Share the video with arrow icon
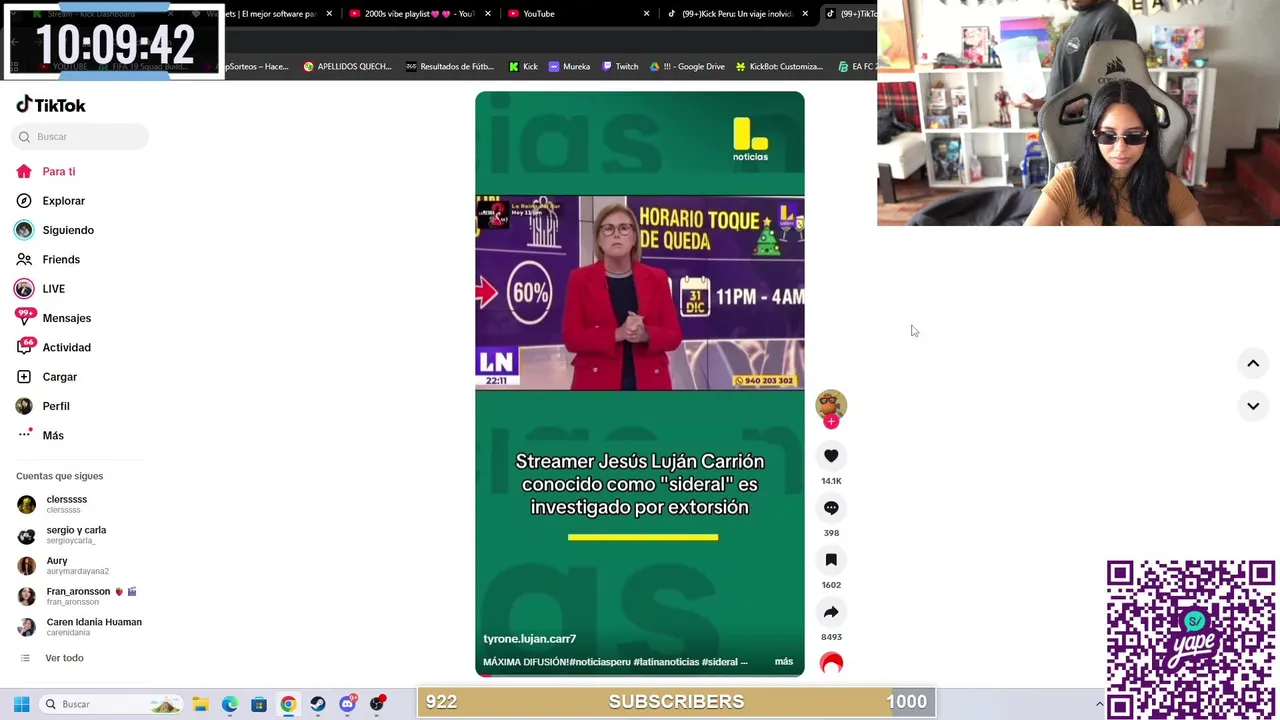Viewport: 1280px width, 720px height. pos(831,612)
